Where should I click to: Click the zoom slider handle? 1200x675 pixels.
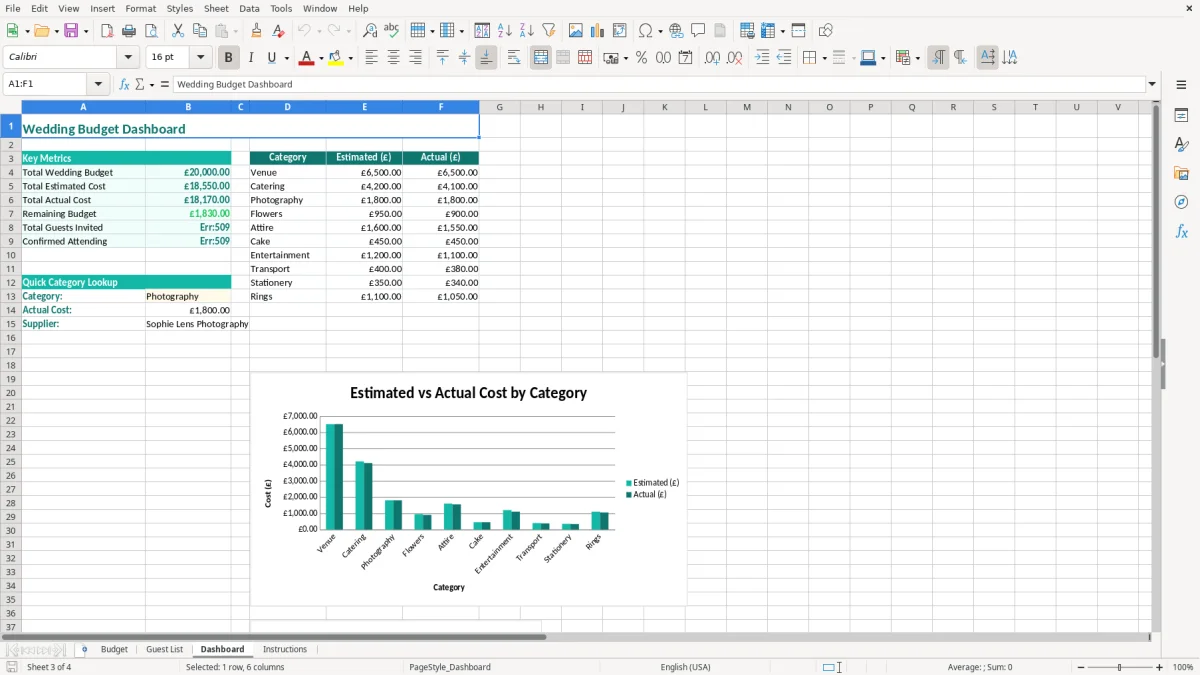[1119, 667]
